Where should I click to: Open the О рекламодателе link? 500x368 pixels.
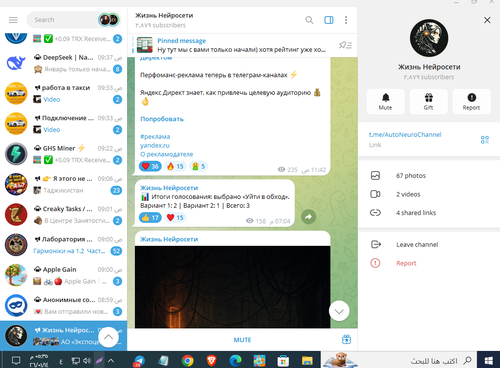167,154
